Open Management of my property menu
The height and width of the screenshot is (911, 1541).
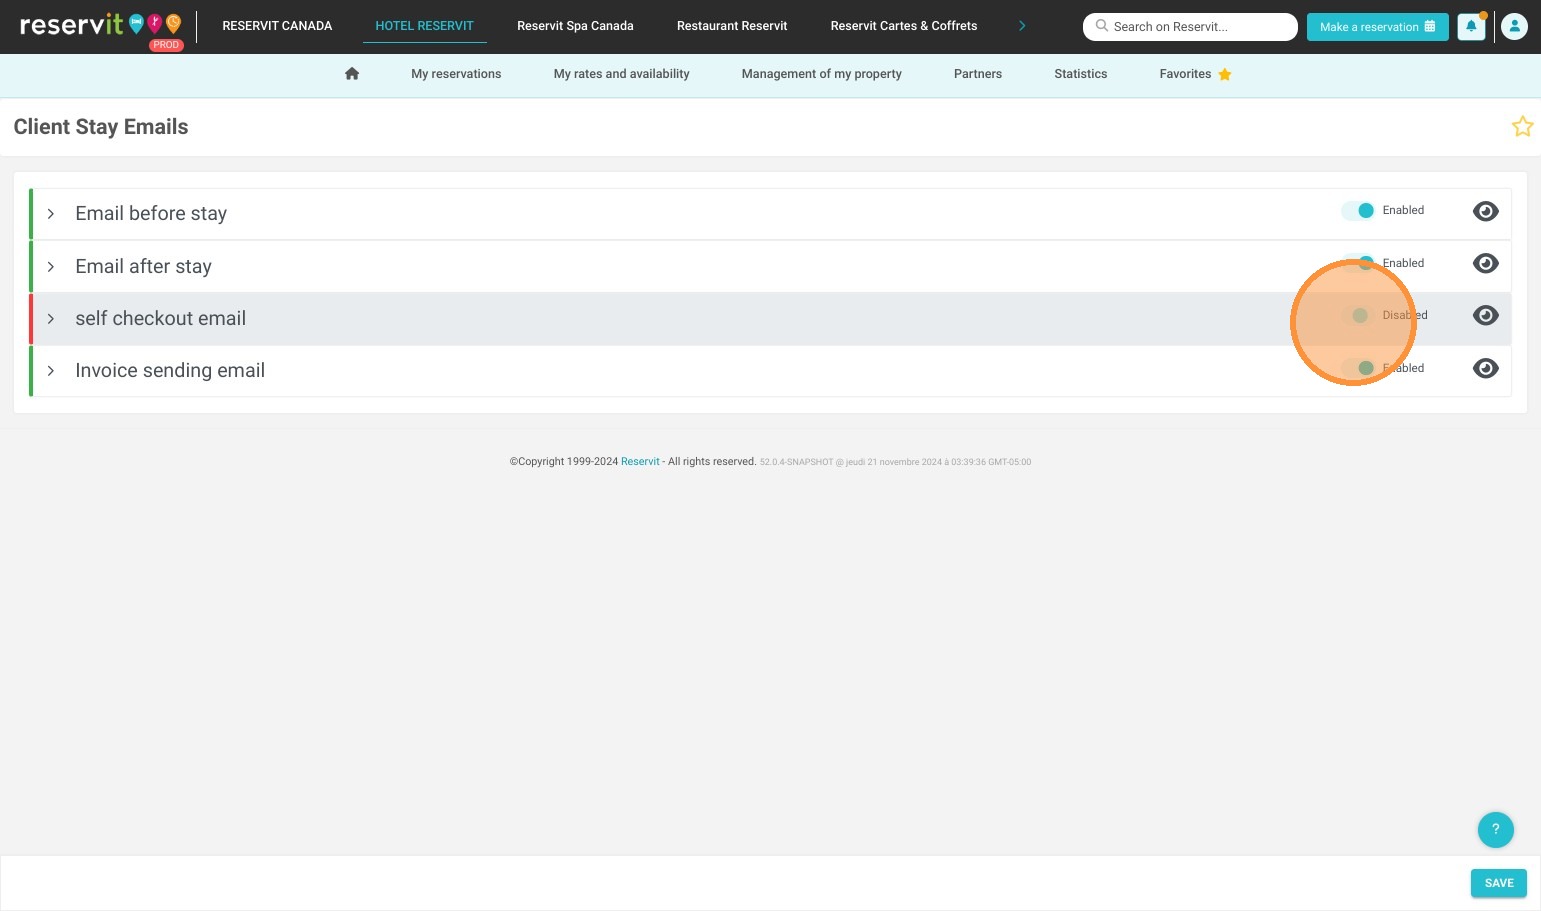[822, 74]
